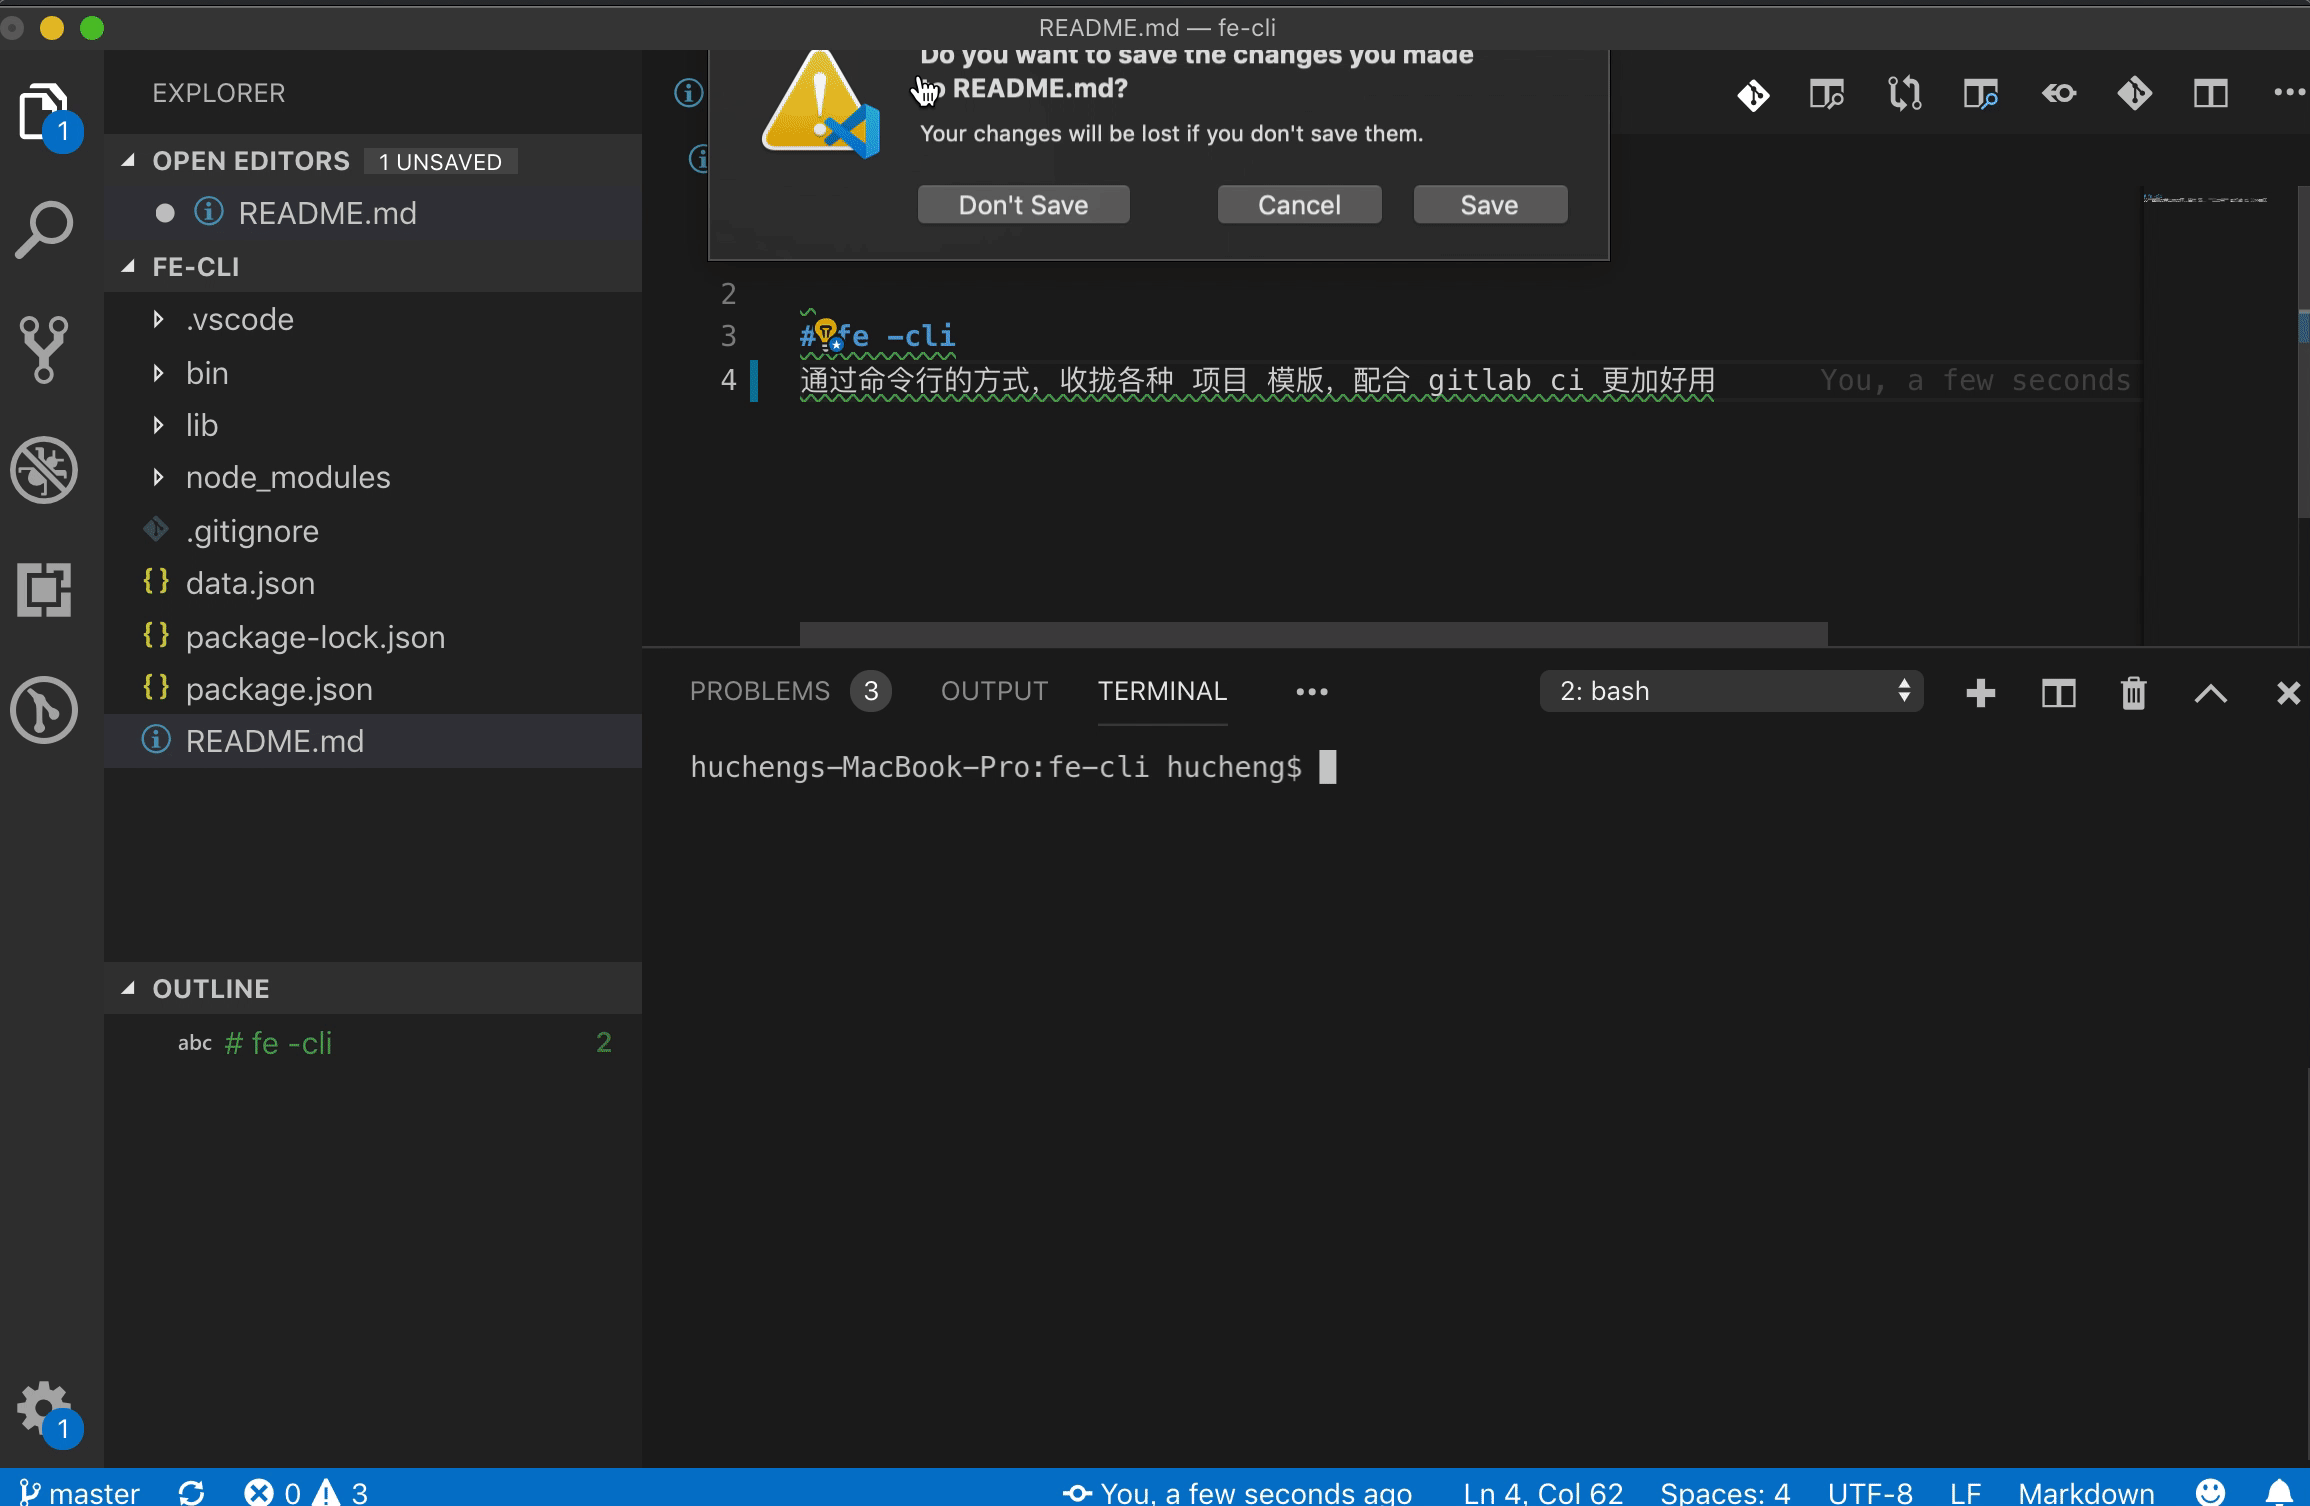Open the 2: bash terminal selector dropdown

pyautogui.click(x=1730, y=691)
